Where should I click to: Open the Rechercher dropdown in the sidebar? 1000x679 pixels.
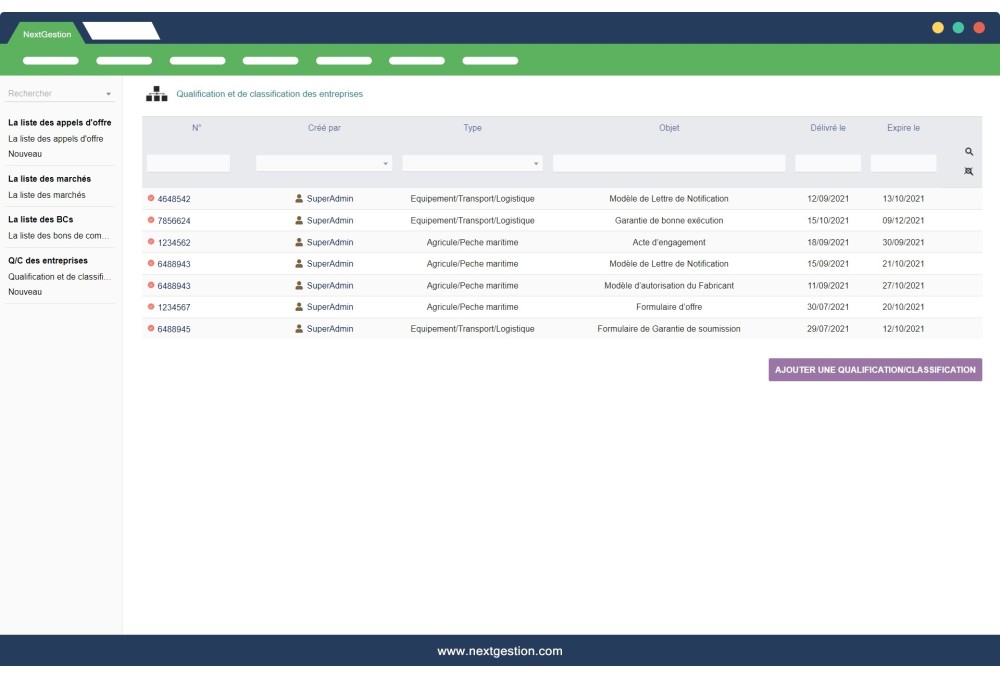[60, 94]
